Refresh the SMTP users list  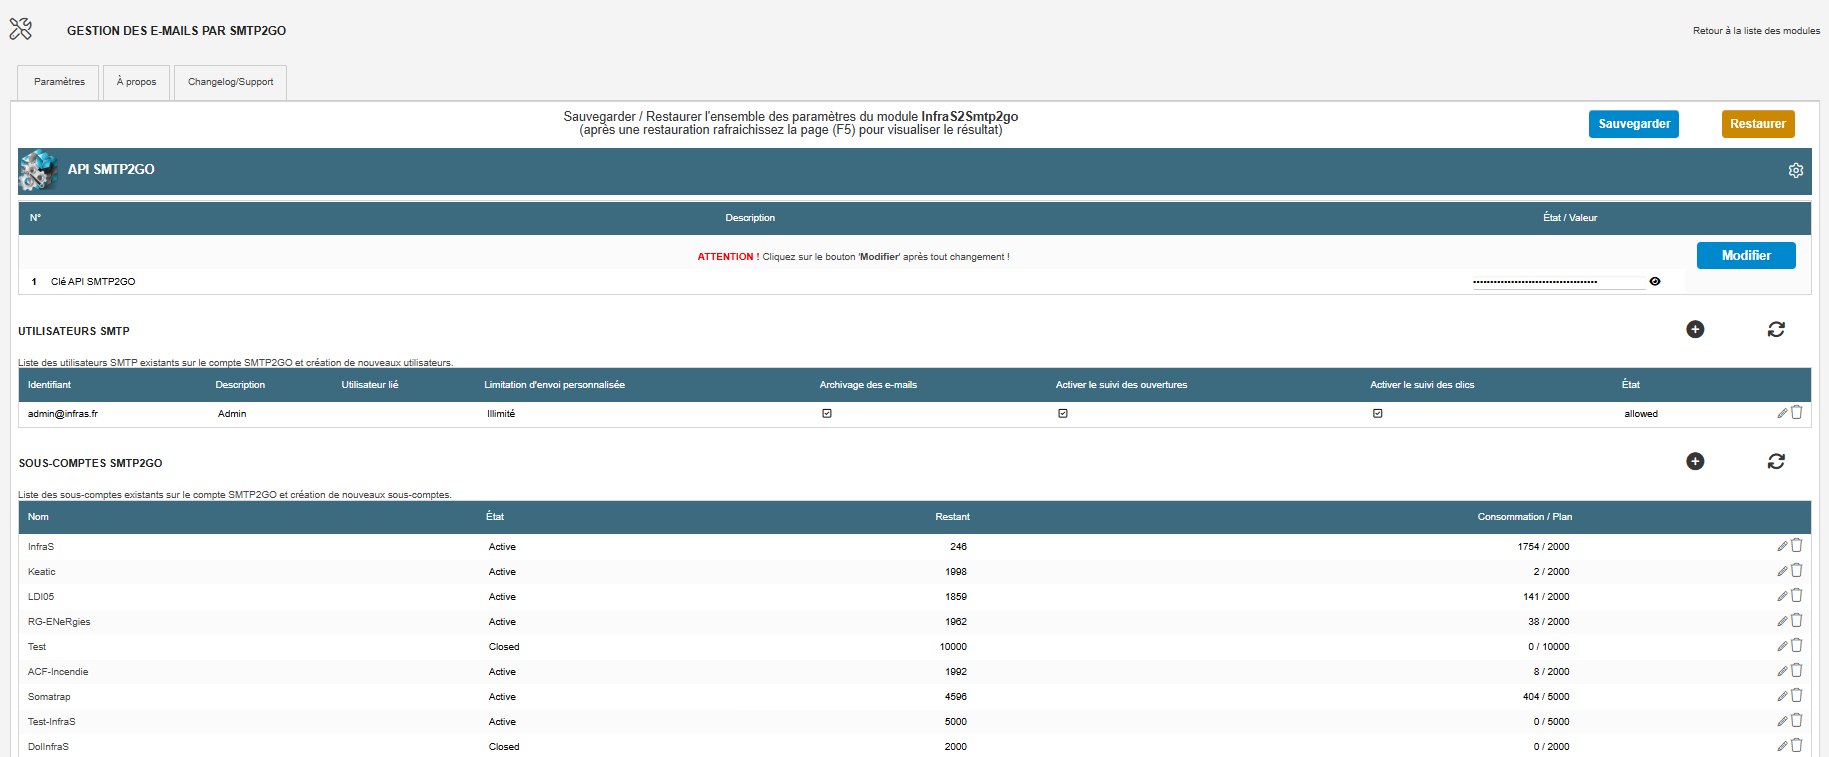coord(1776,329)
